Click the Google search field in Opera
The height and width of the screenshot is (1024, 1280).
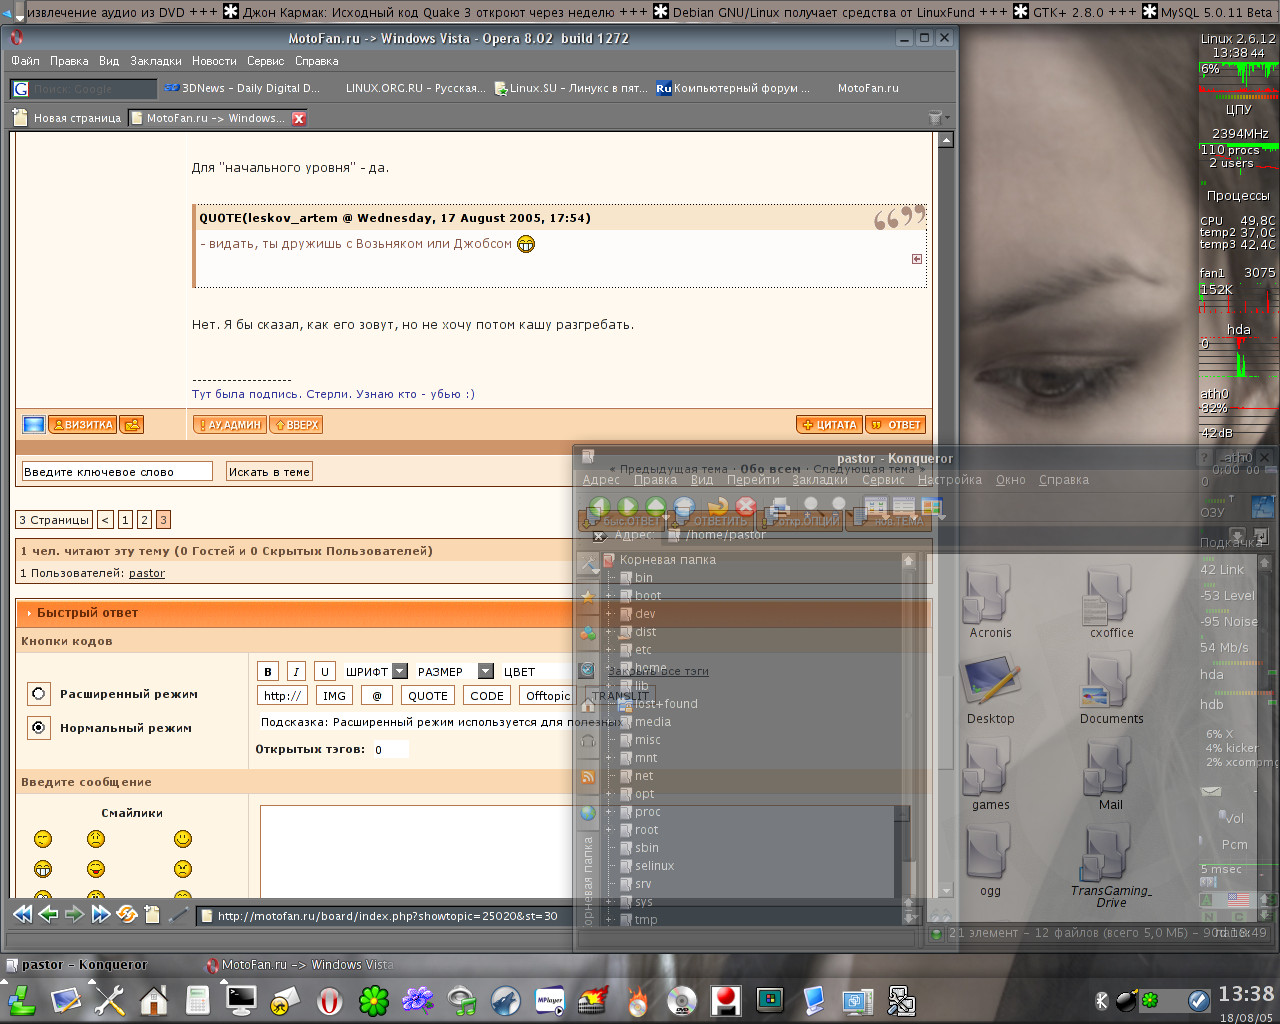coord(84,89)
